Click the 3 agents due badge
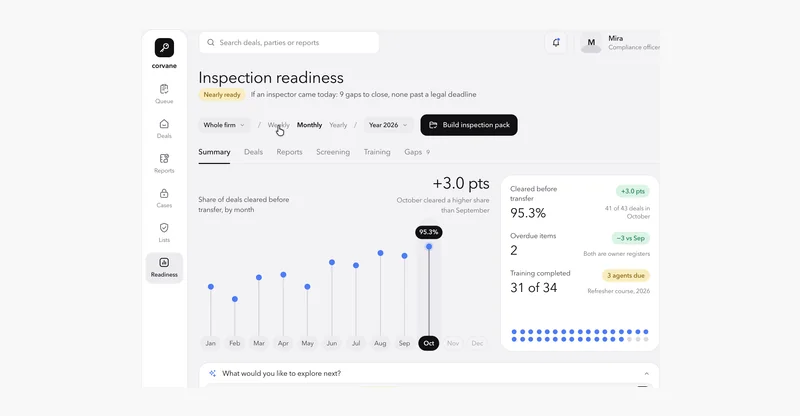The width and height of the screenshot is (800, 416). [x=626, y=276]
